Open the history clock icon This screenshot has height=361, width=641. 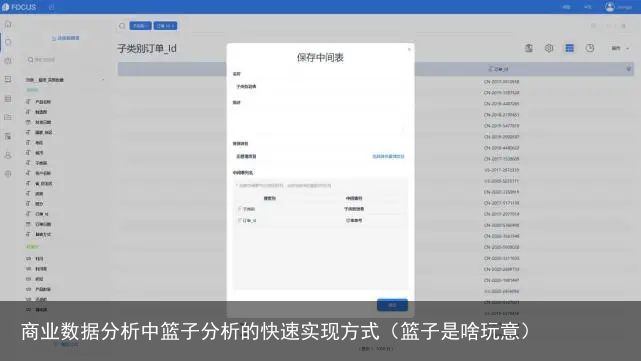[x=589, y=48]
